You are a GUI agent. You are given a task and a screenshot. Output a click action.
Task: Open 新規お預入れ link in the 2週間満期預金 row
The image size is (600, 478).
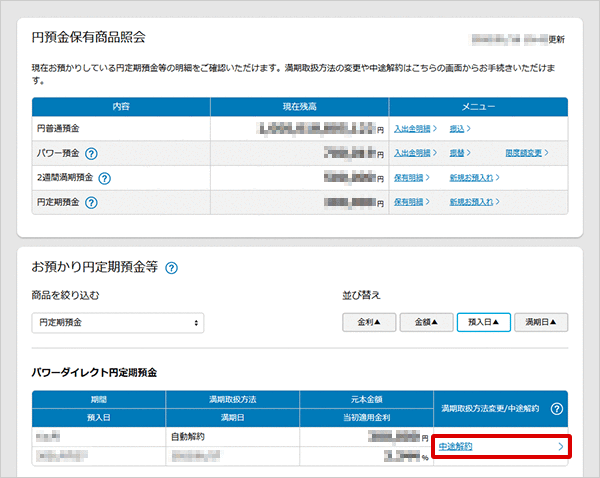(x=474, y=178)
